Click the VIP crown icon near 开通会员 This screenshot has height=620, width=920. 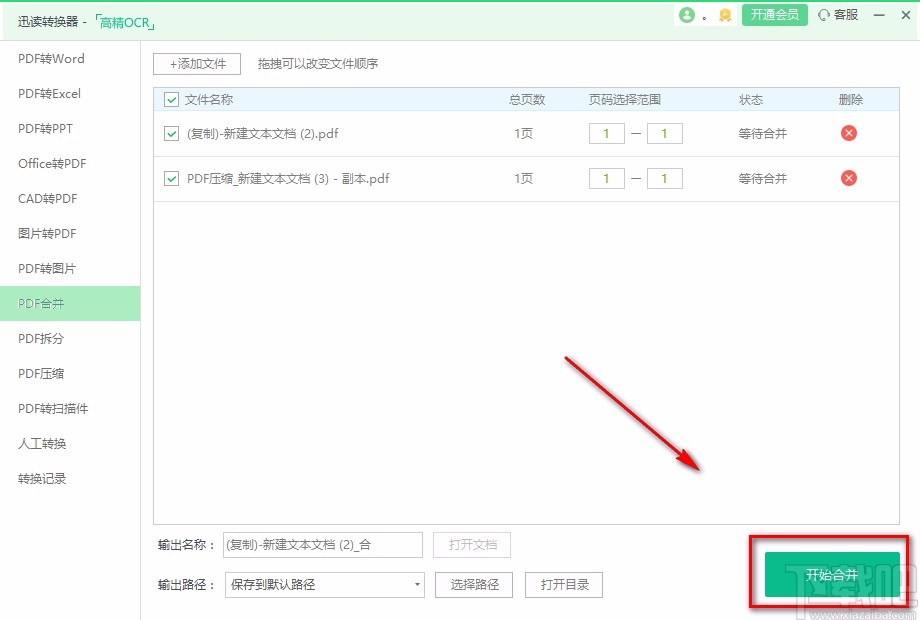point(723,16)
